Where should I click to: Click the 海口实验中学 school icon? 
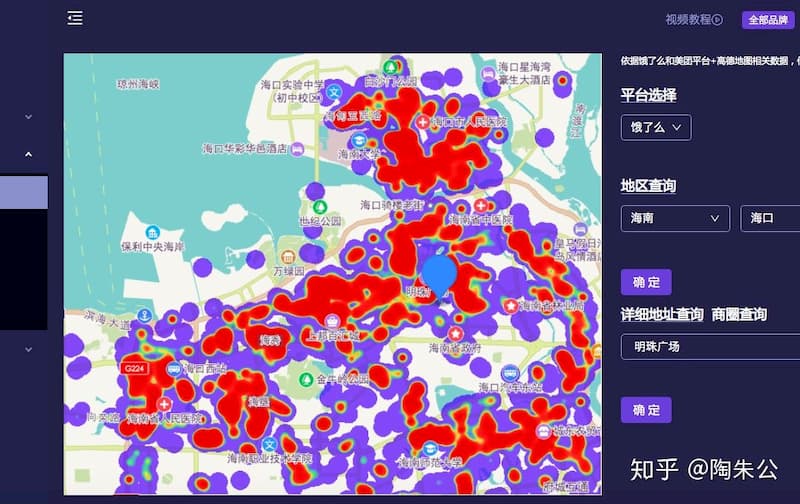(334, 92)
